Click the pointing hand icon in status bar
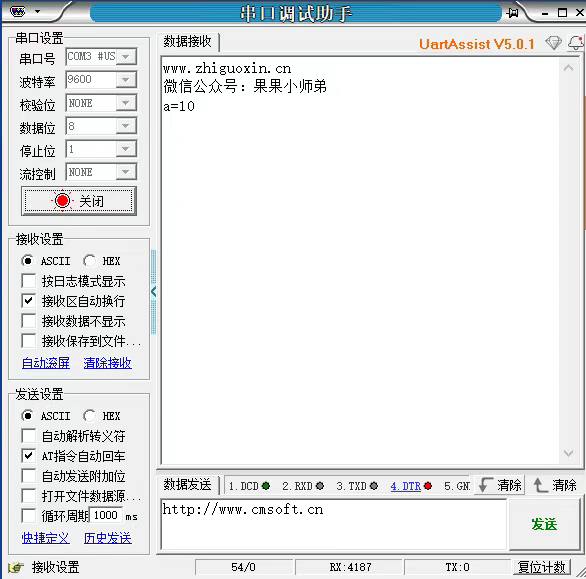 click(16, 567)
